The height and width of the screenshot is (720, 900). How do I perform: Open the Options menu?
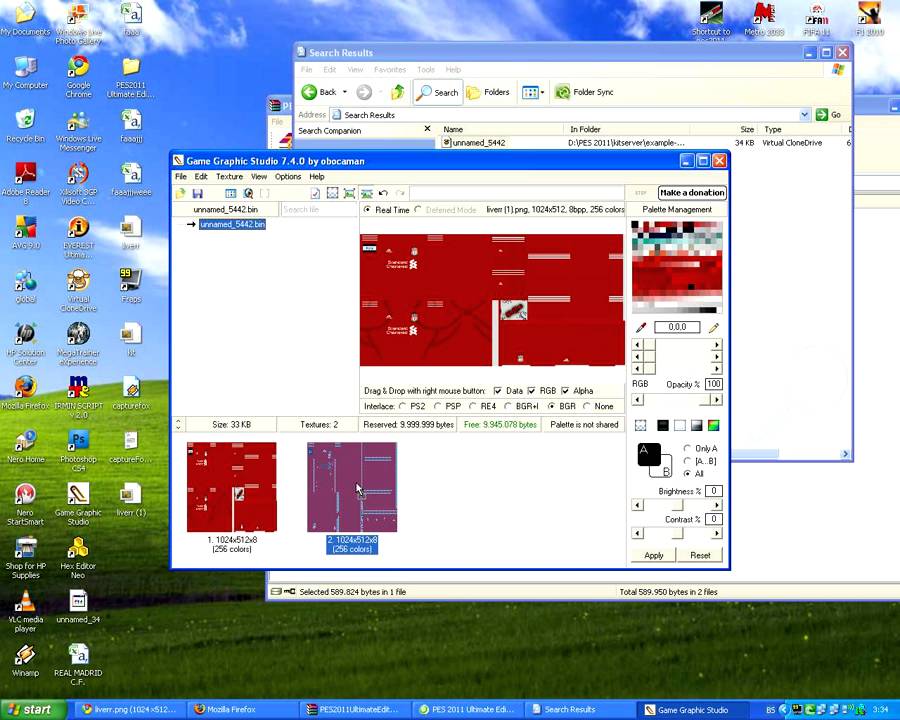(288, 177)
